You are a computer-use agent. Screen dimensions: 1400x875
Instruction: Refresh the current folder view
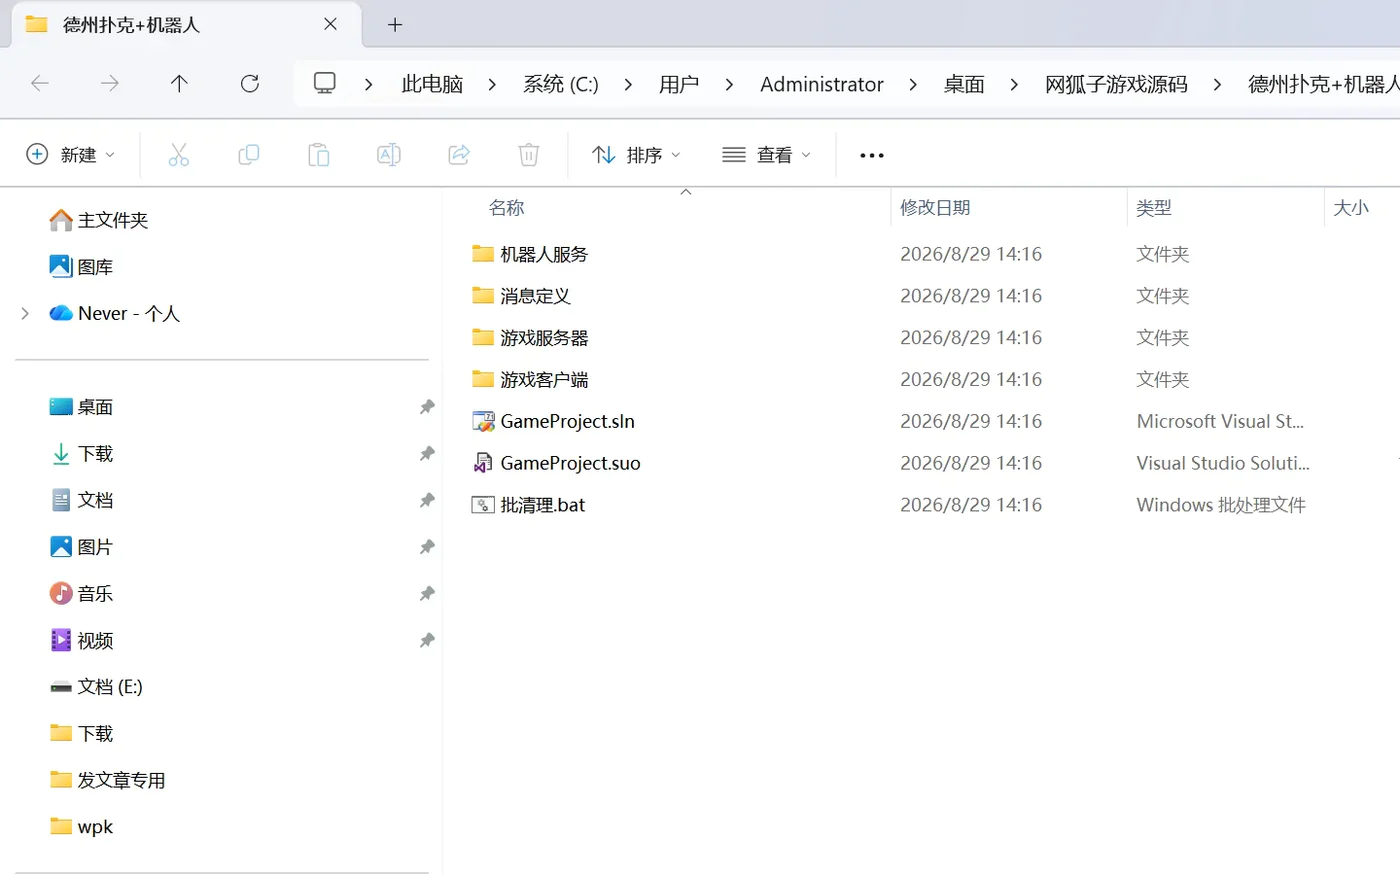[x=250, y=84]
